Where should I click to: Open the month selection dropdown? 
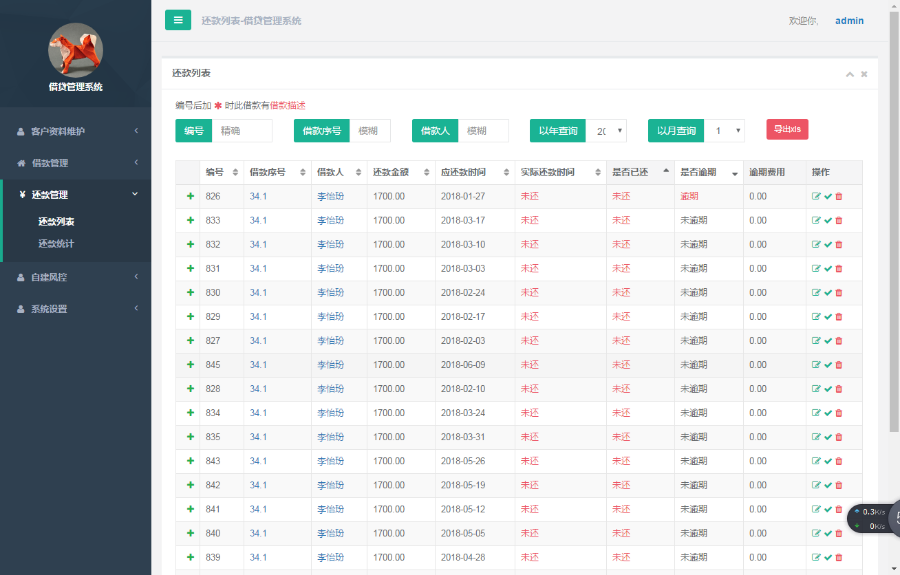coord(724,131)
